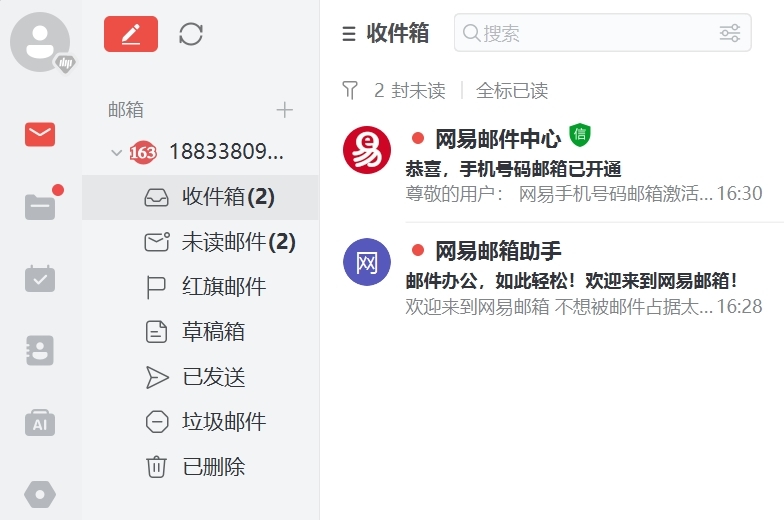Toggle the hamburger menu beside 收件箱 title
The image size is (784, 520).
(x=349, y=34)
